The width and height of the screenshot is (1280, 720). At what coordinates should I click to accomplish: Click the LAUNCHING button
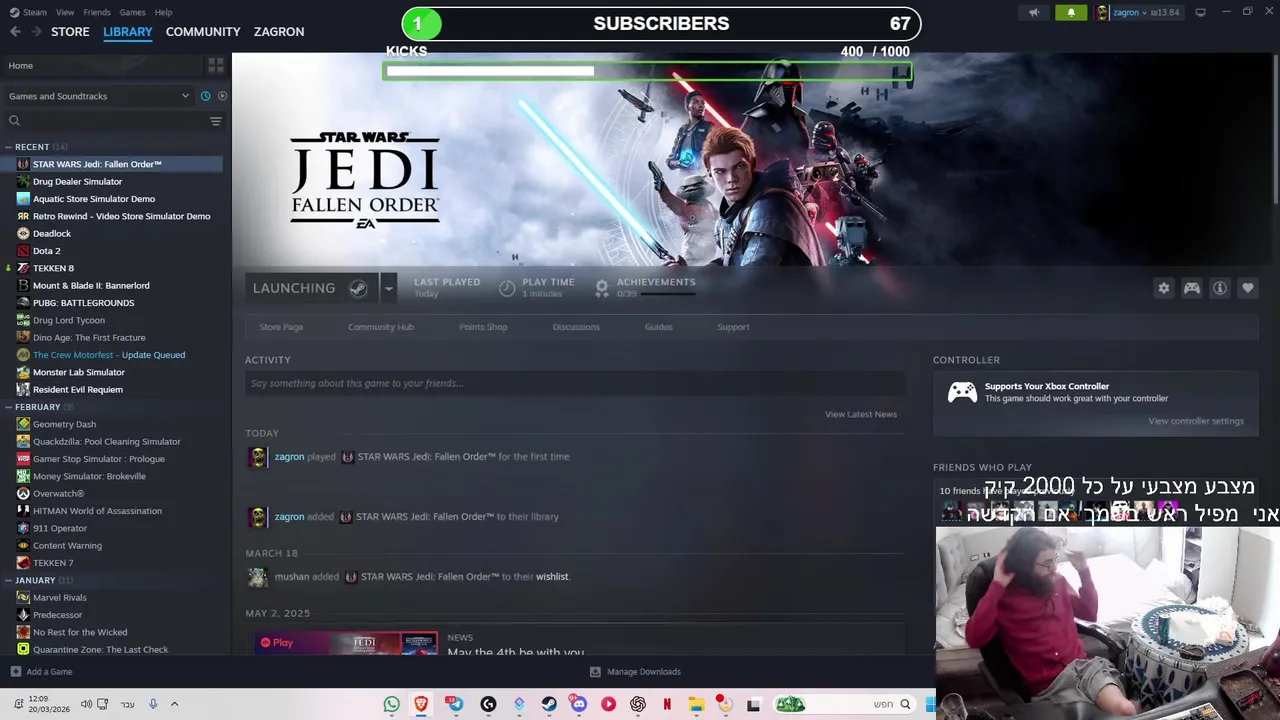point(312,288)
